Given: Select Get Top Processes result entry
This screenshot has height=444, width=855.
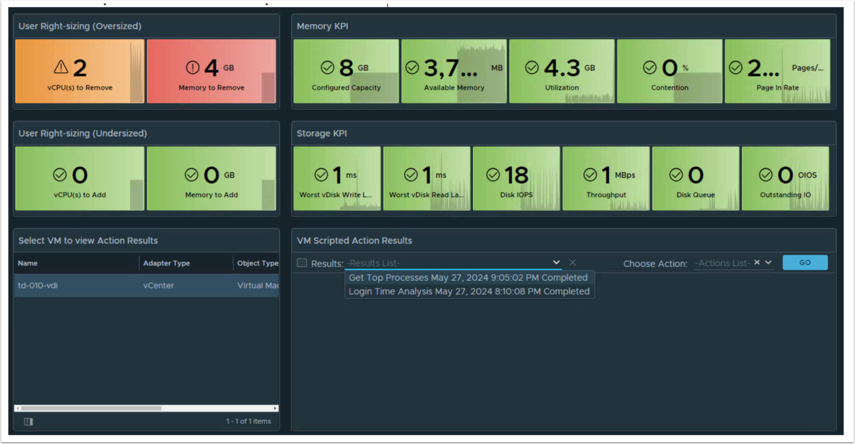Looking at the screenshot, I should pos(467,278).
